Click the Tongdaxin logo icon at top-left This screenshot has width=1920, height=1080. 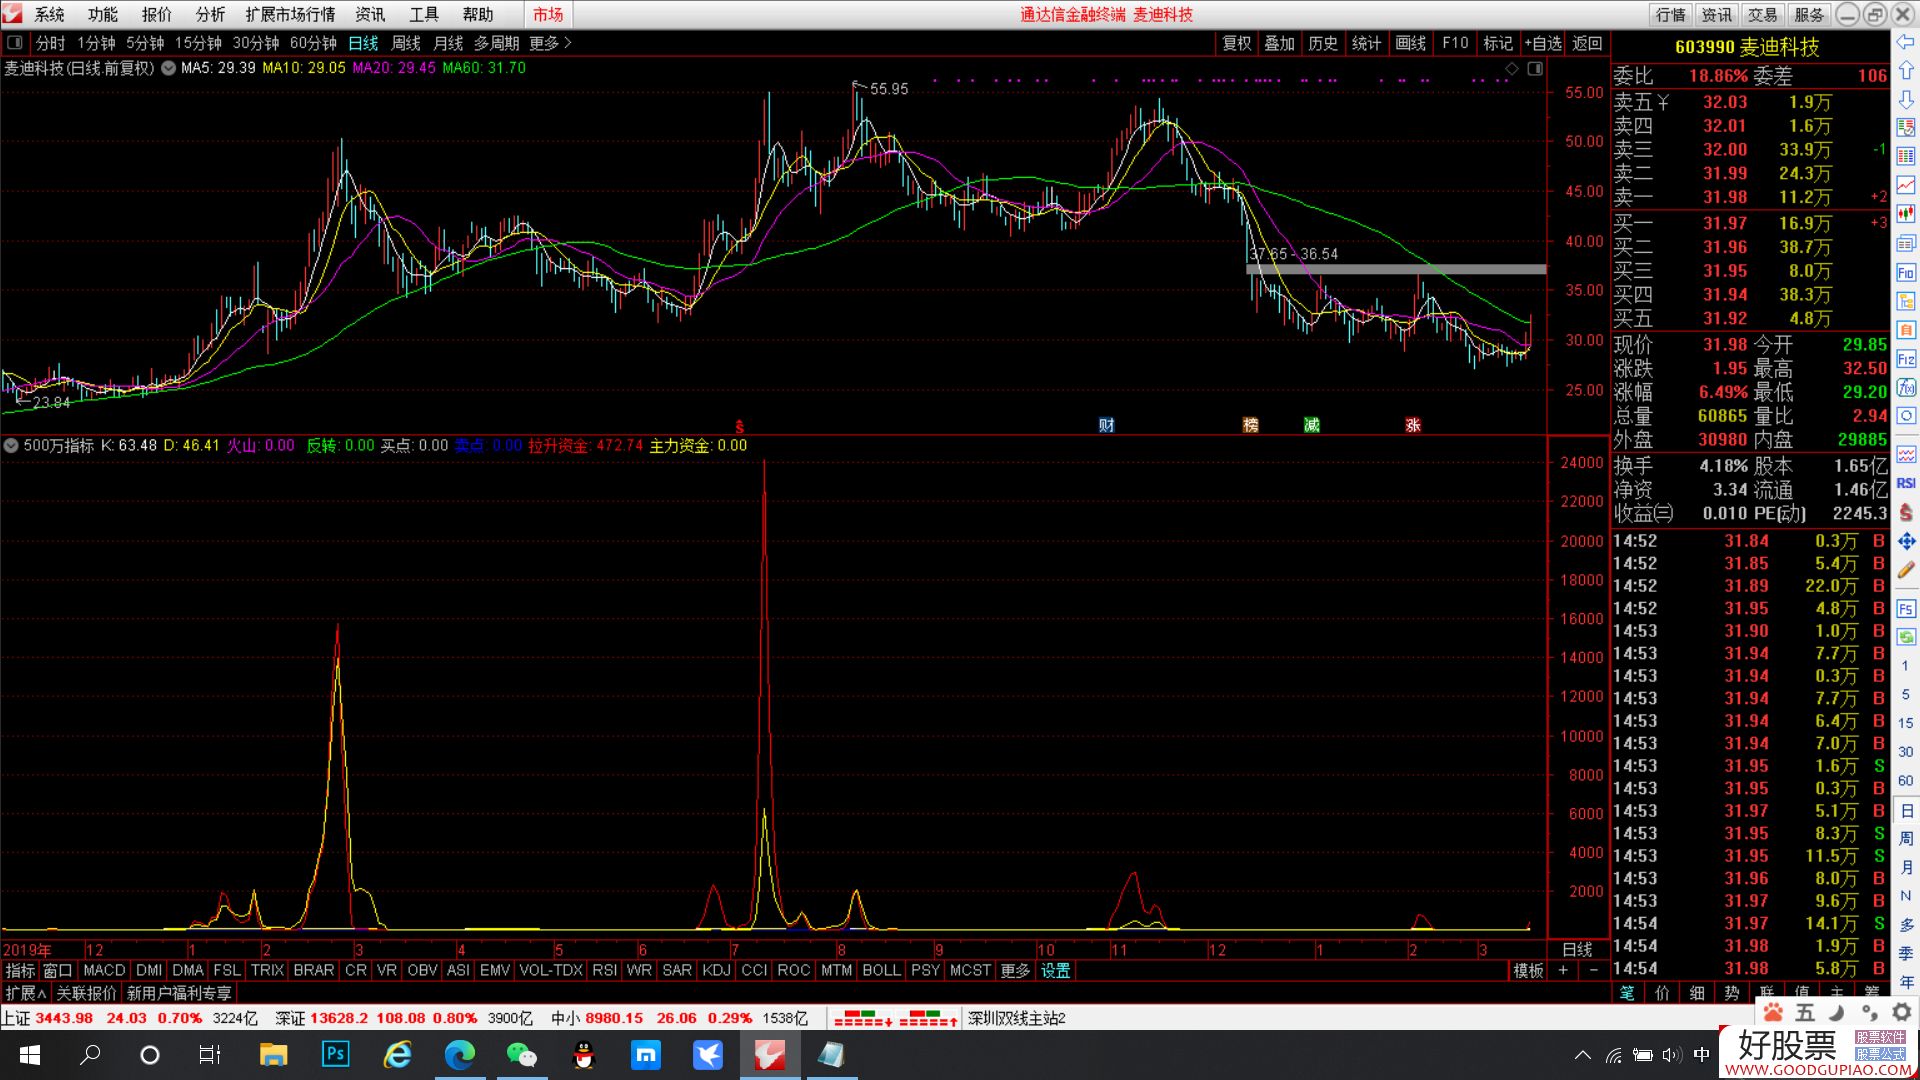[12, 14]
